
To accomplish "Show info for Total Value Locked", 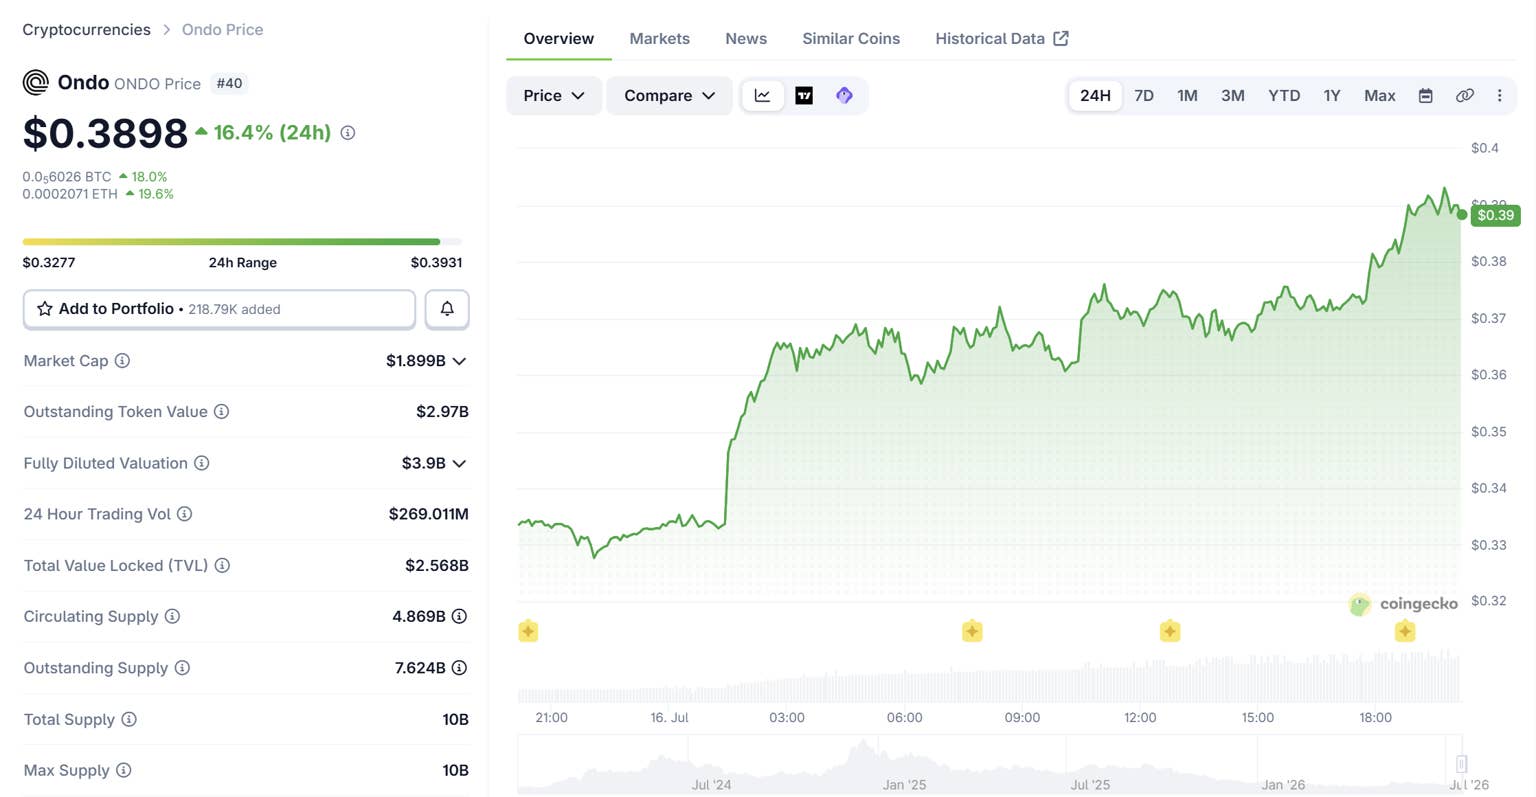I will point(222,566).
